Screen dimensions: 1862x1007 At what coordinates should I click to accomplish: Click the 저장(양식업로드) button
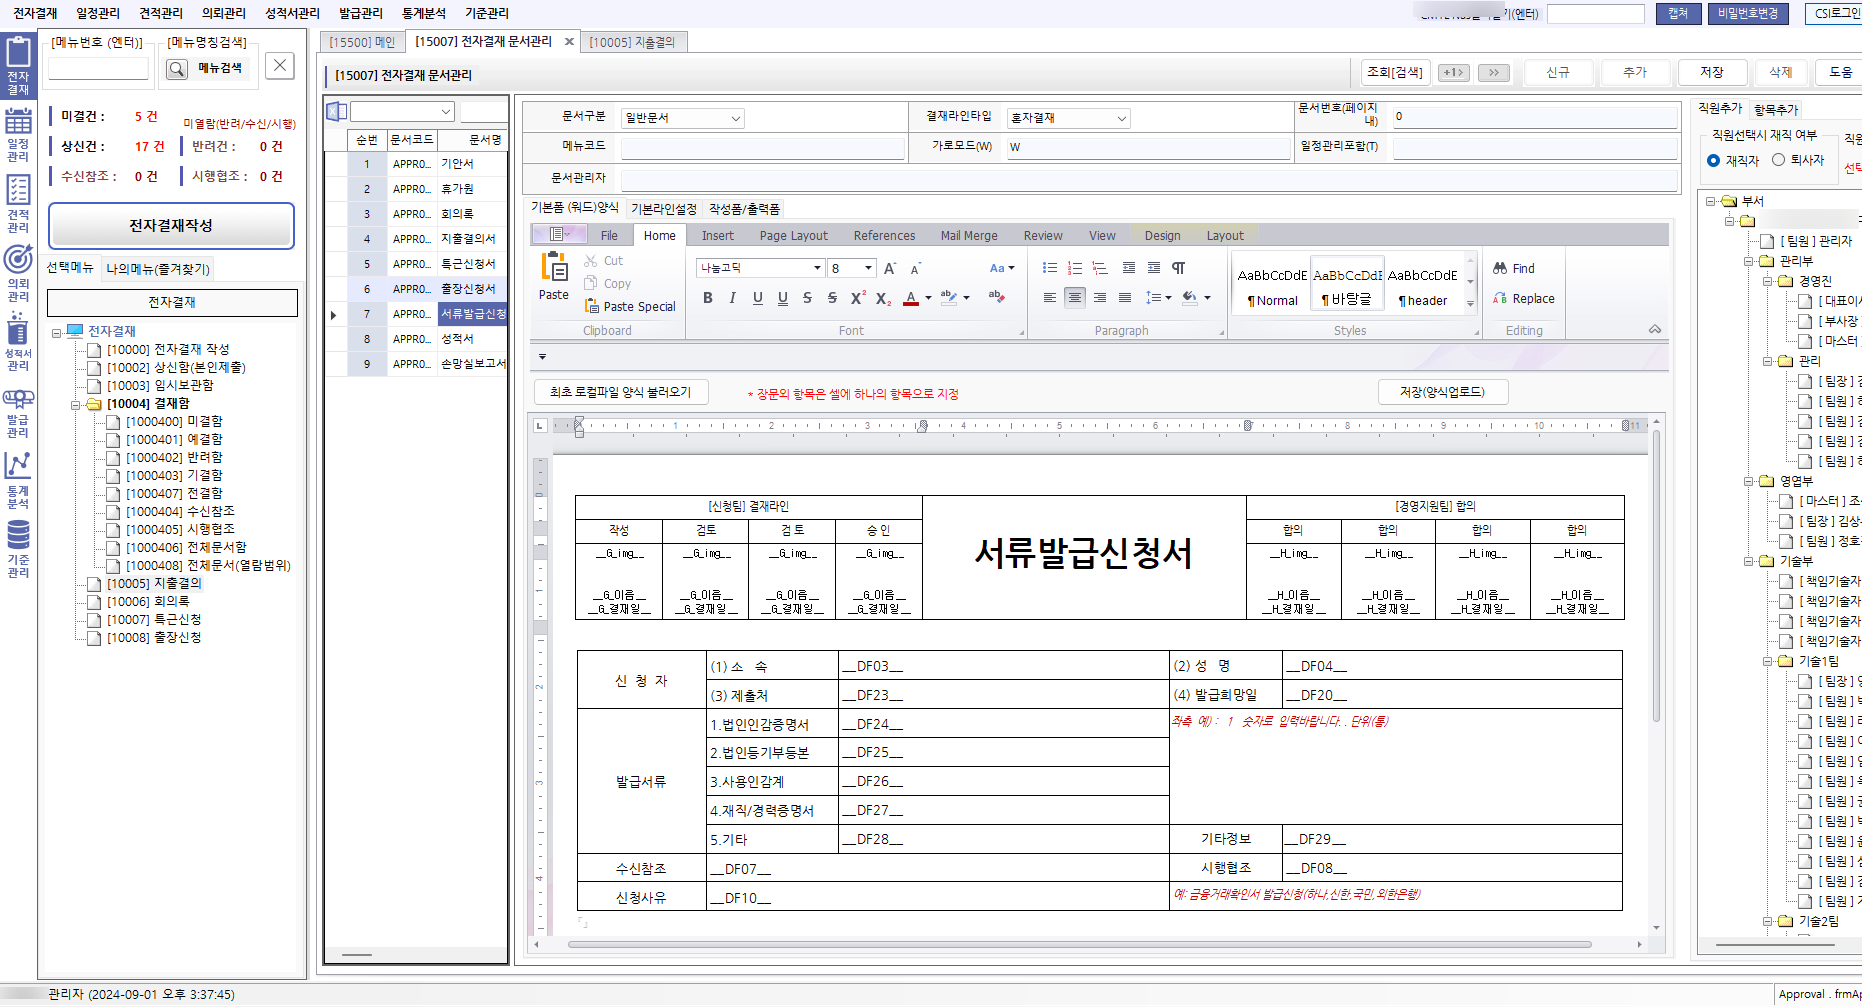pos(1442,392)
